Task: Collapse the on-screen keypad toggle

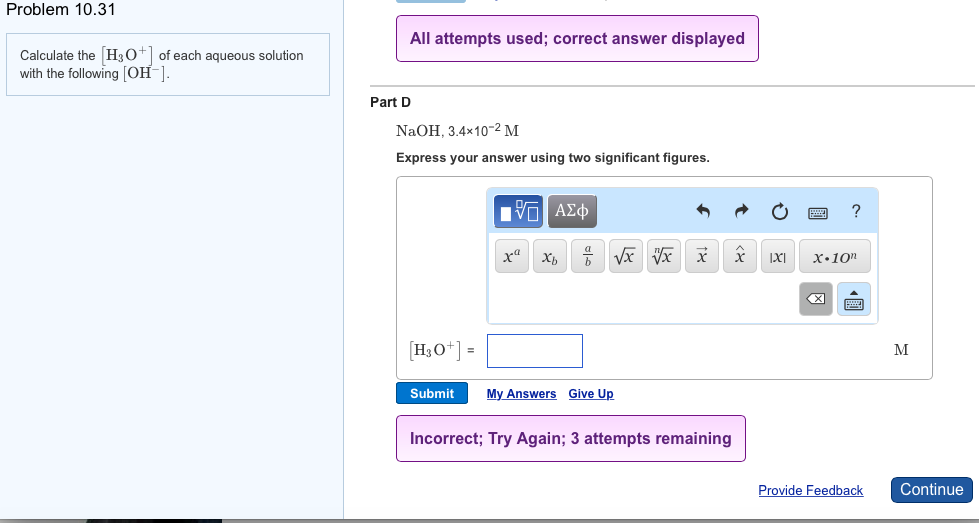Action: [x=854, y=299]
